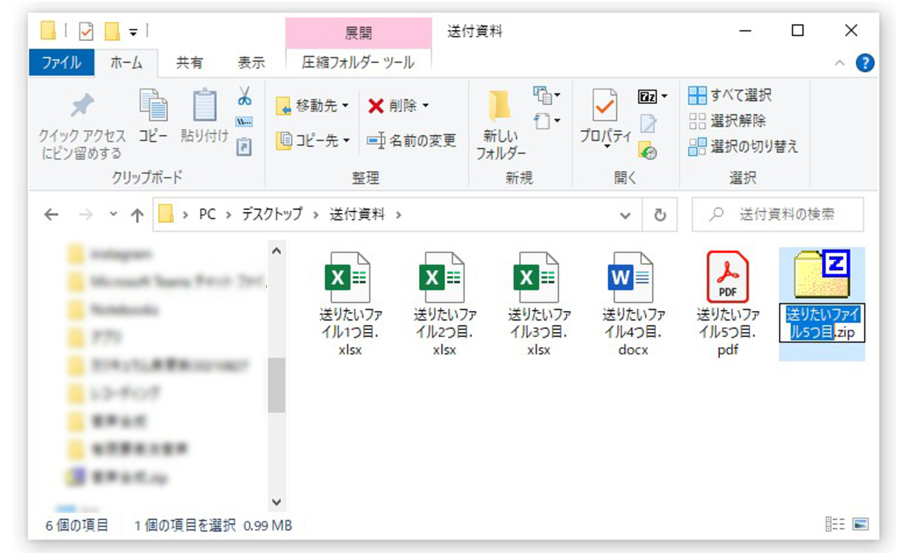The width and height of the screenshot is (906, 555).
Task: Expand the 削除 dropdown arrow
Action: pos(426,106)
